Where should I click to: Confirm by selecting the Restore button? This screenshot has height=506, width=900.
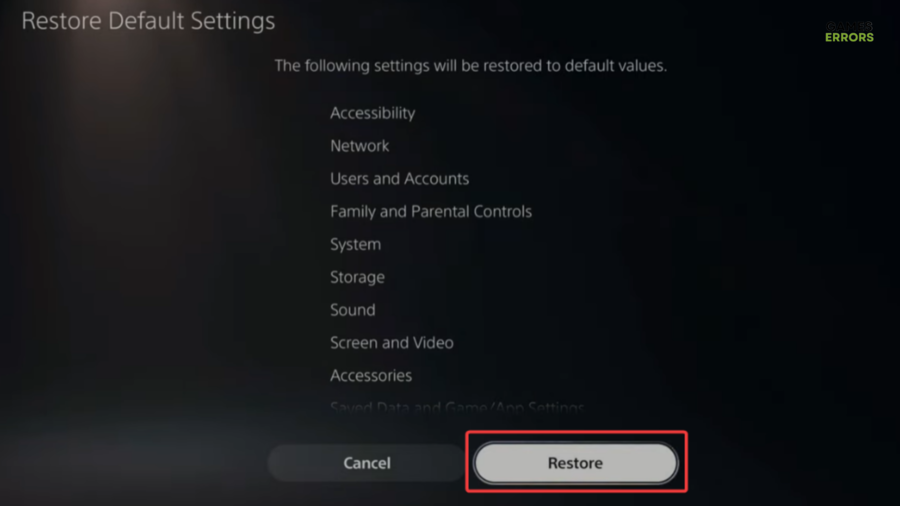(576, 462)
